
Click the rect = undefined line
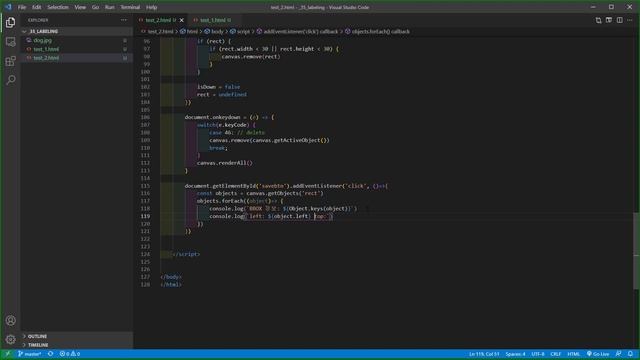[x=222, y=95]
